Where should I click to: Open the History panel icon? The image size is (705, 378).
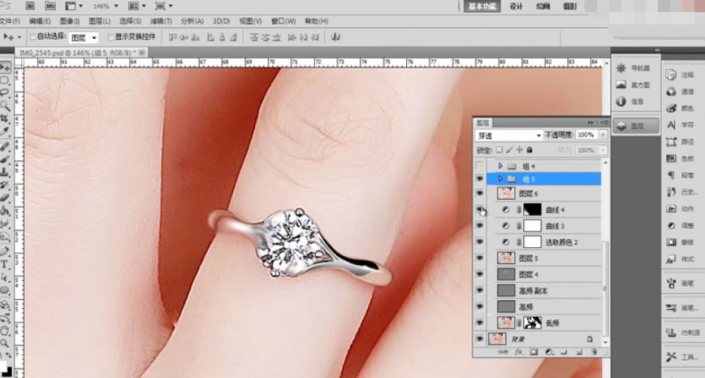pos(671,192)
